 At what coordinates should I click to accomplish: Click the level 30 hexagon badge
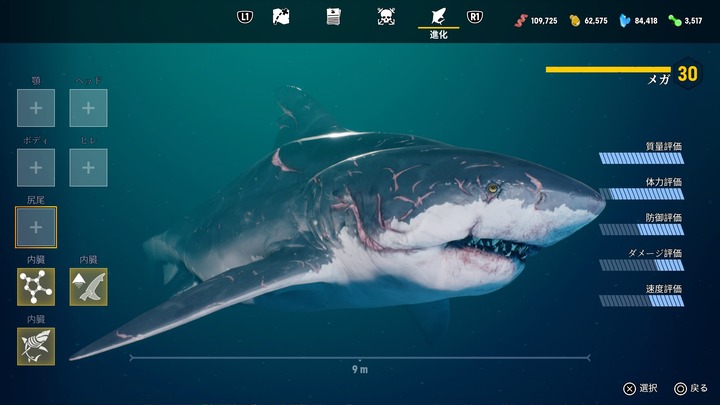687,73
